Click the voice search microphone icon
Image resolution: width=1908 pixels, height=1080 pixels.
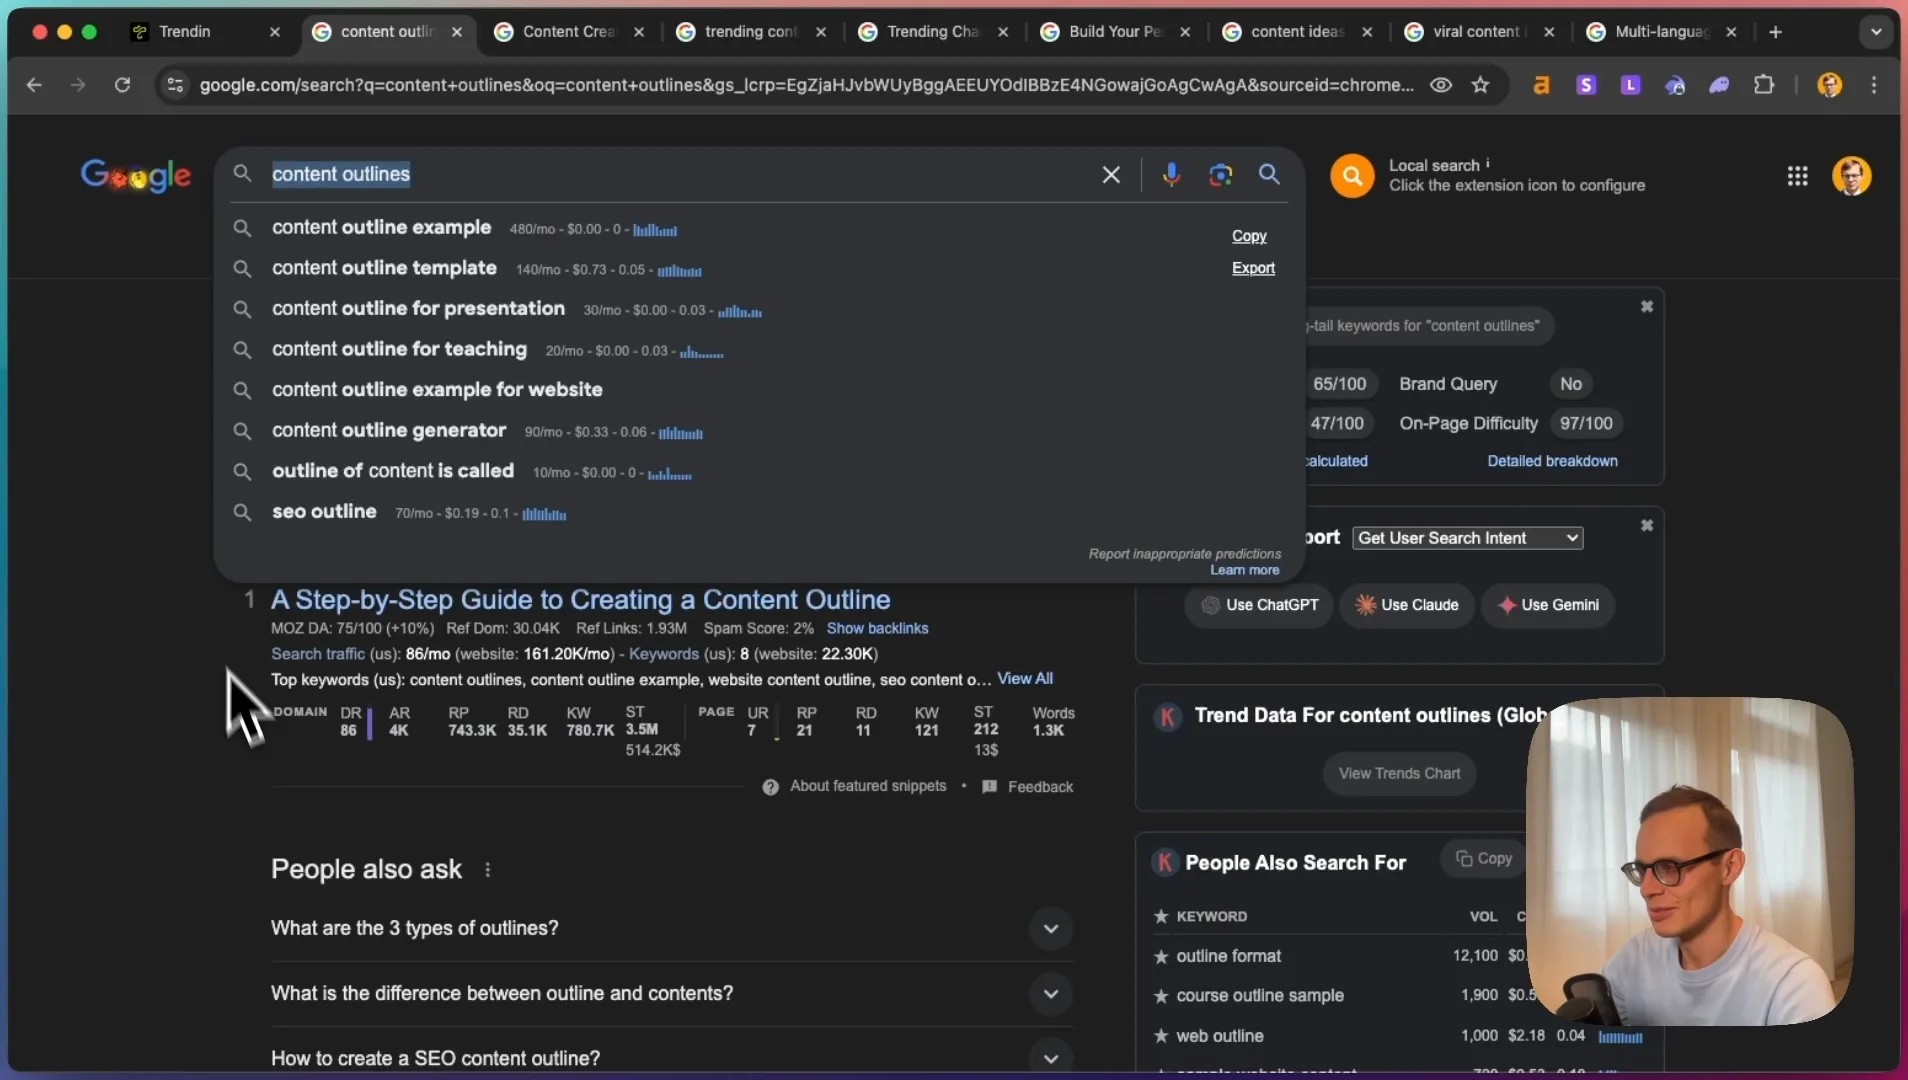pos(1171,175)
